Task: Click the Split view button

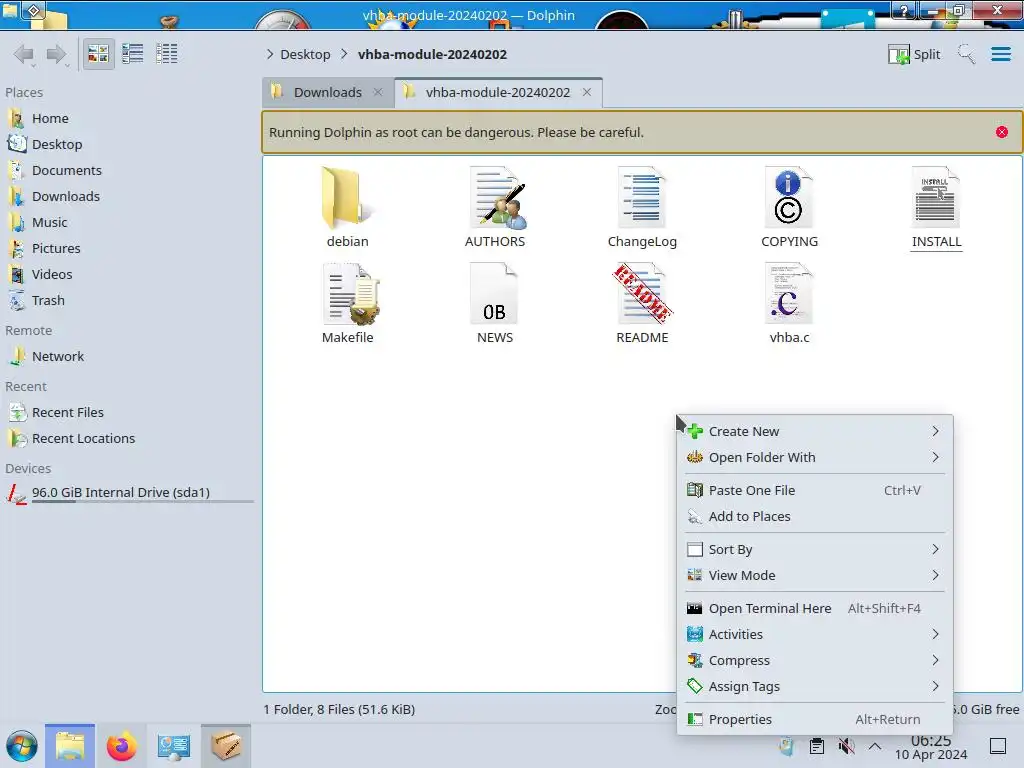Action: 914,54
